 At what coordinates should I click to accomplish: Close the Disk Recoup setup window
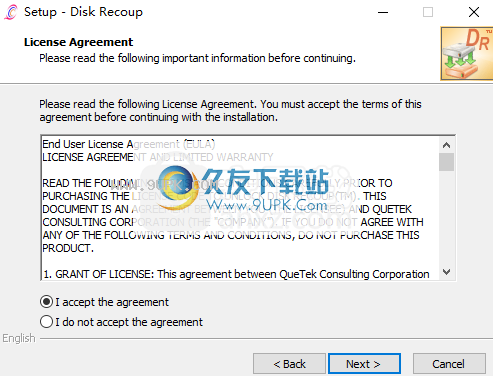point(474,12)
